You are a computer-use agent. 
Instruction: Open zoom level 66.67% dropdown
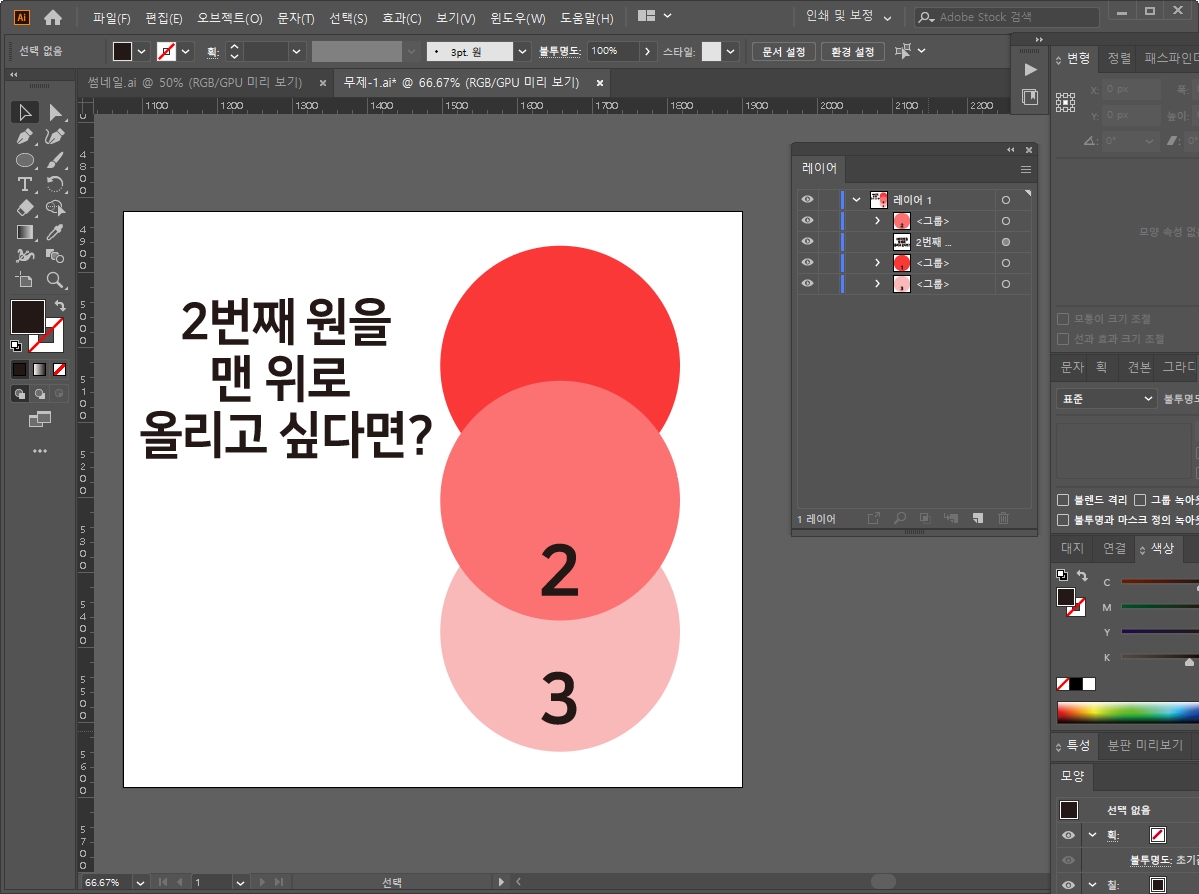pos(140,883)
